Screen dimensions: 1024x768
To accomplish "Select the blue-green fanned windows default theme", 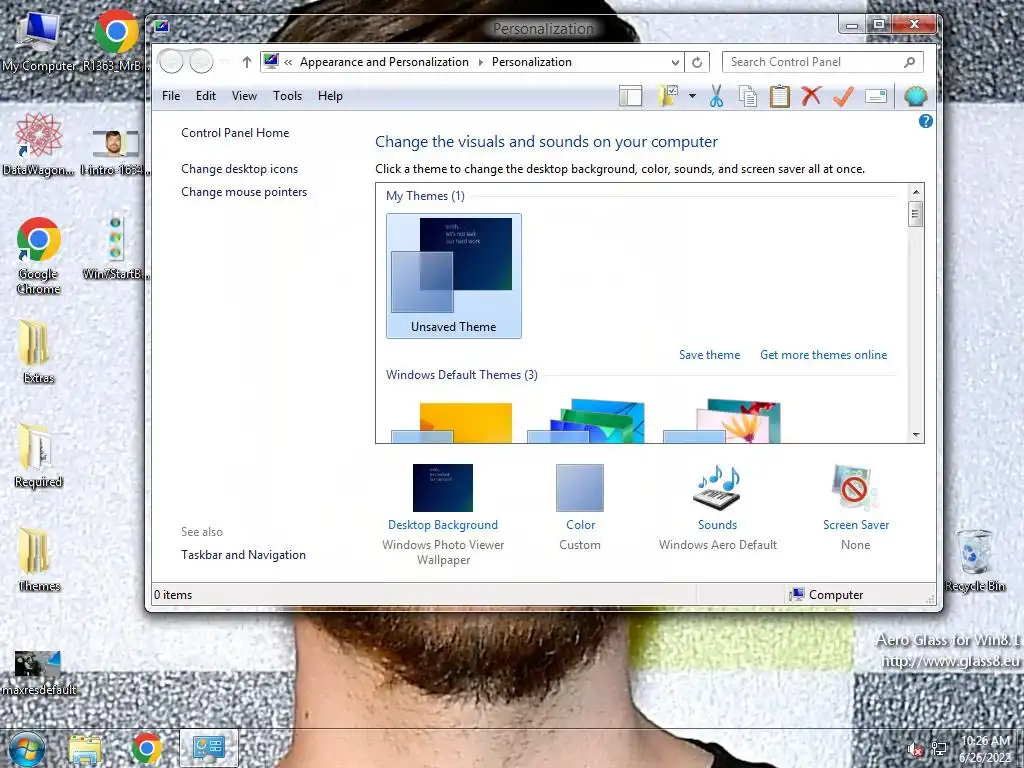I will (x=586, y=421).
